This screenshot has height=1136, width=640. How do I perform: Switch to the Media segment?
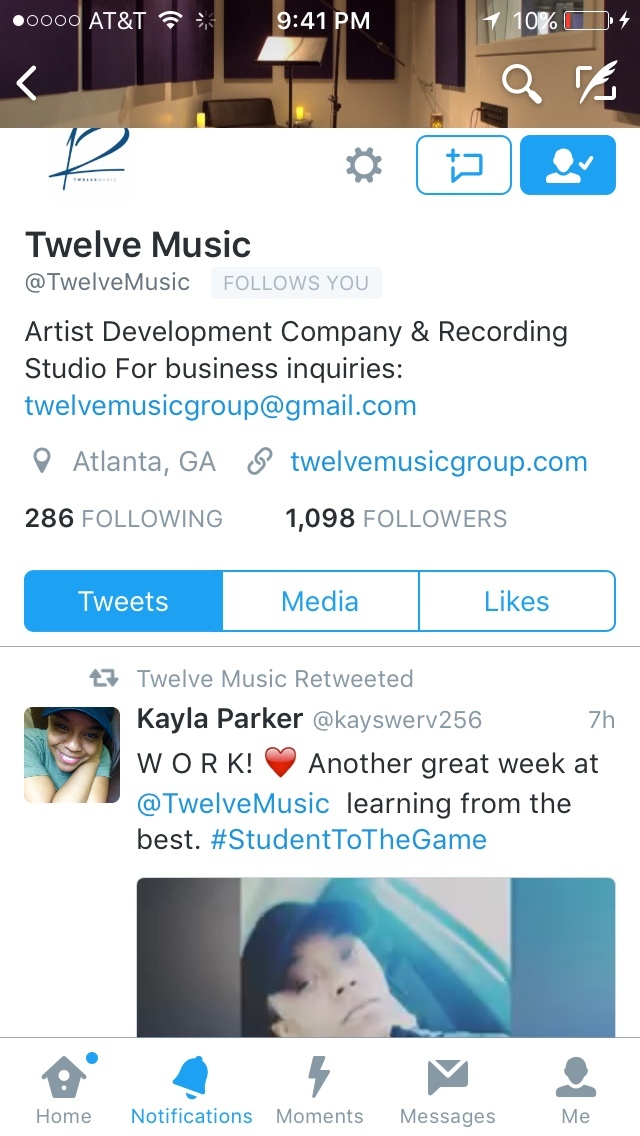(320, 601)
